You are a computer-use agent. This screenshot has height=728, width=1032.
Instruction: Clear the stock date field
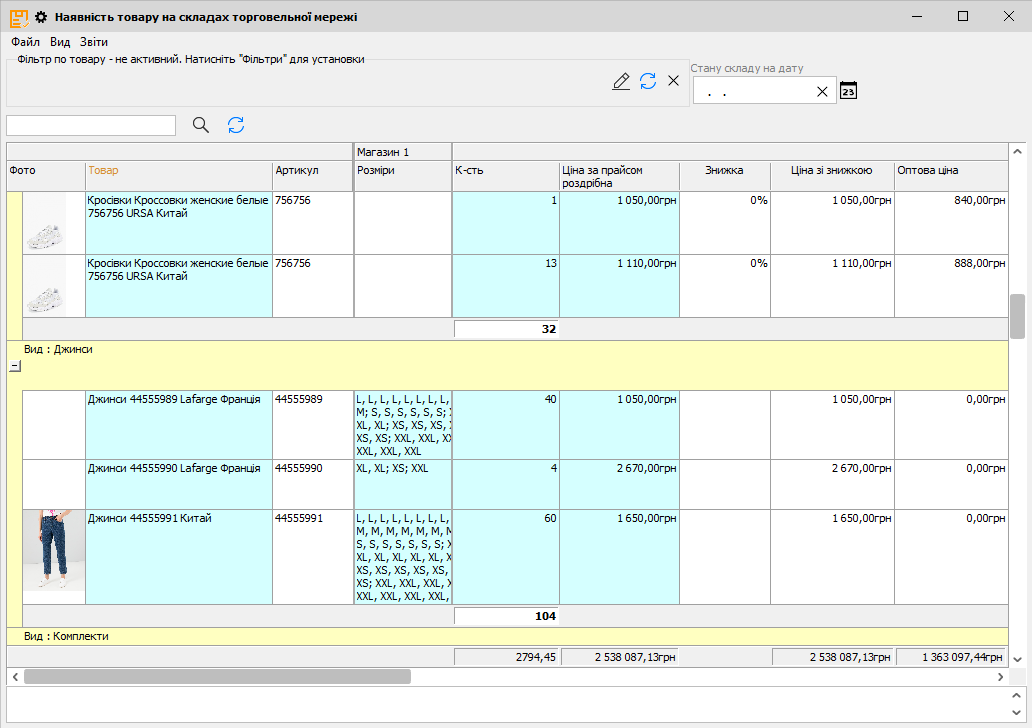[822, 92]
